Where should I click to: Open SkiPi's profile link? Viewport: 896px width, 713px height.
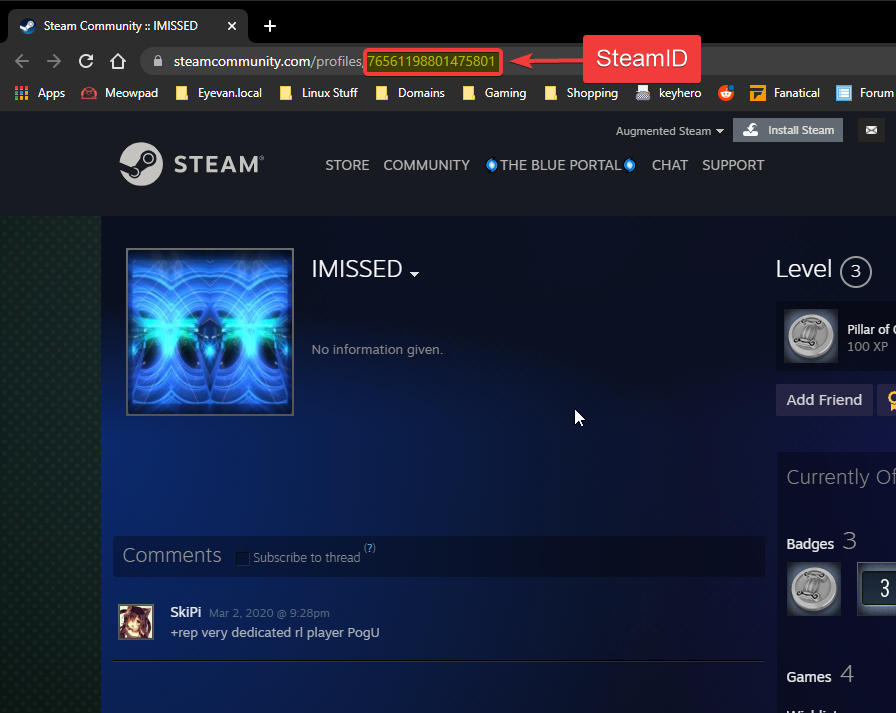pos(186,612)
